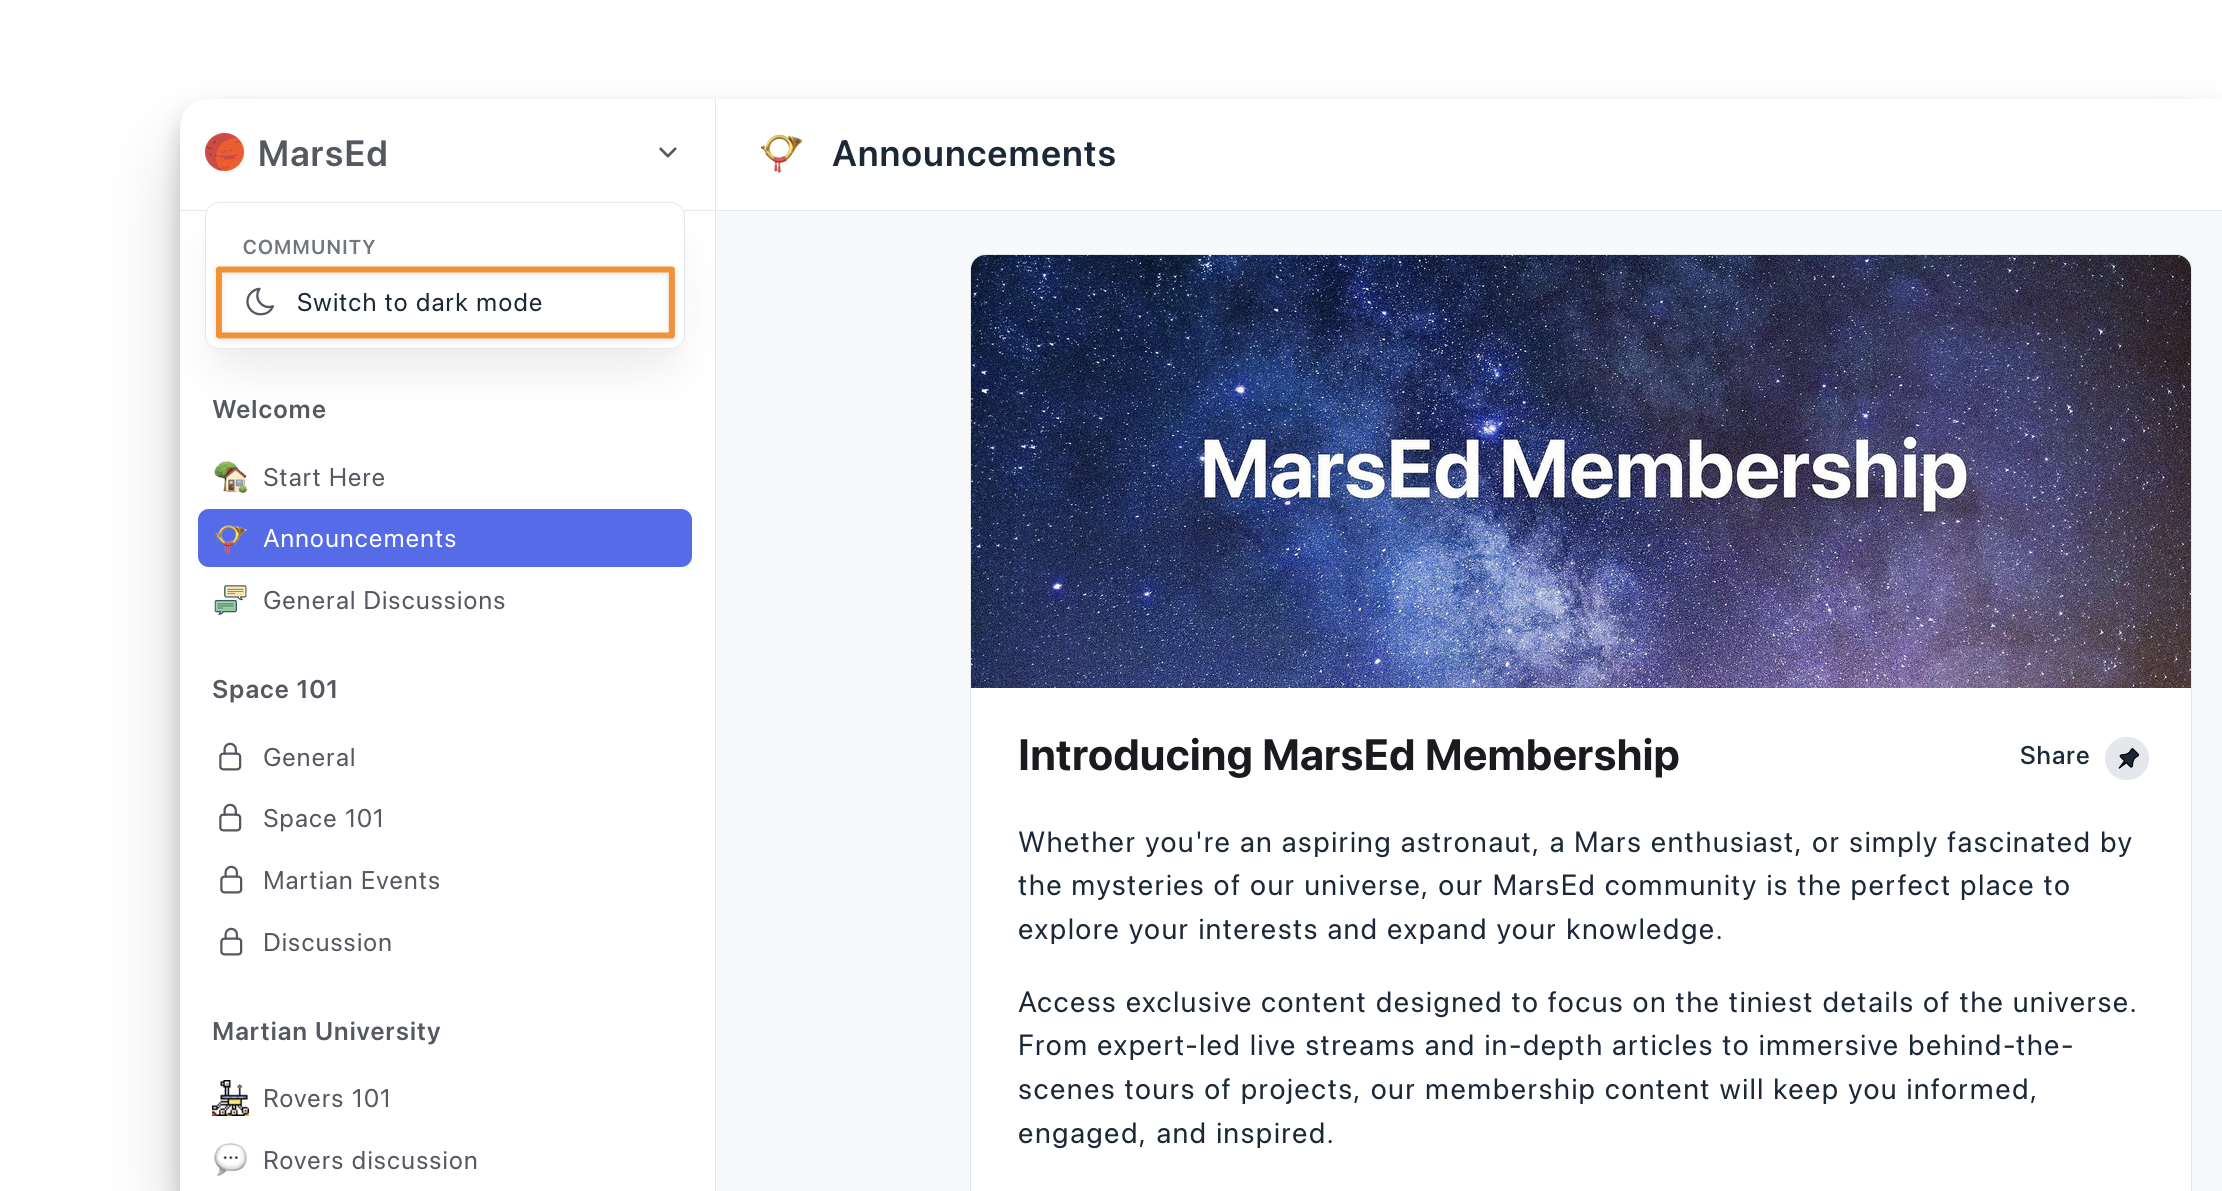Image resolution: width=2222 pixels, height=1191 pixels.
Task: Switch to dark mode
Action: coord(419,302)
